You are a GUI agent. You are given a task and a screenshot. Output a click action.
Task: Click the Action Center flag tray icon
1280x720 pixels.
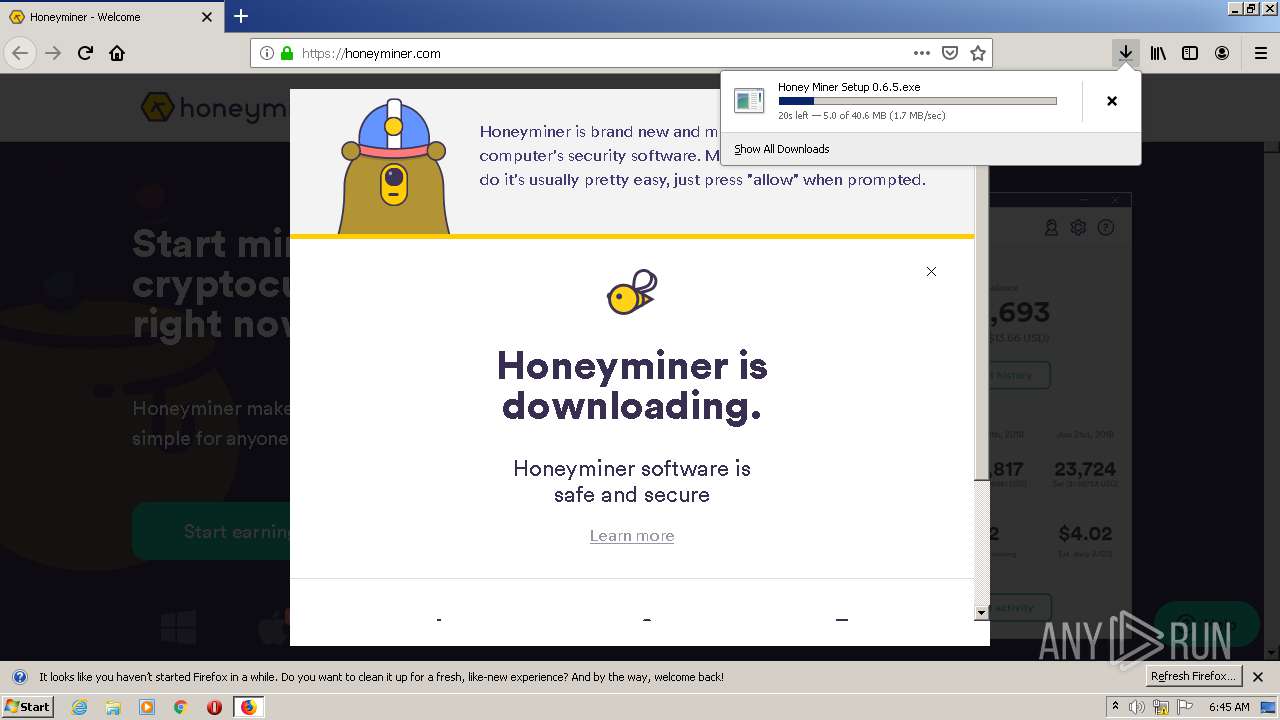point(1186,707)
